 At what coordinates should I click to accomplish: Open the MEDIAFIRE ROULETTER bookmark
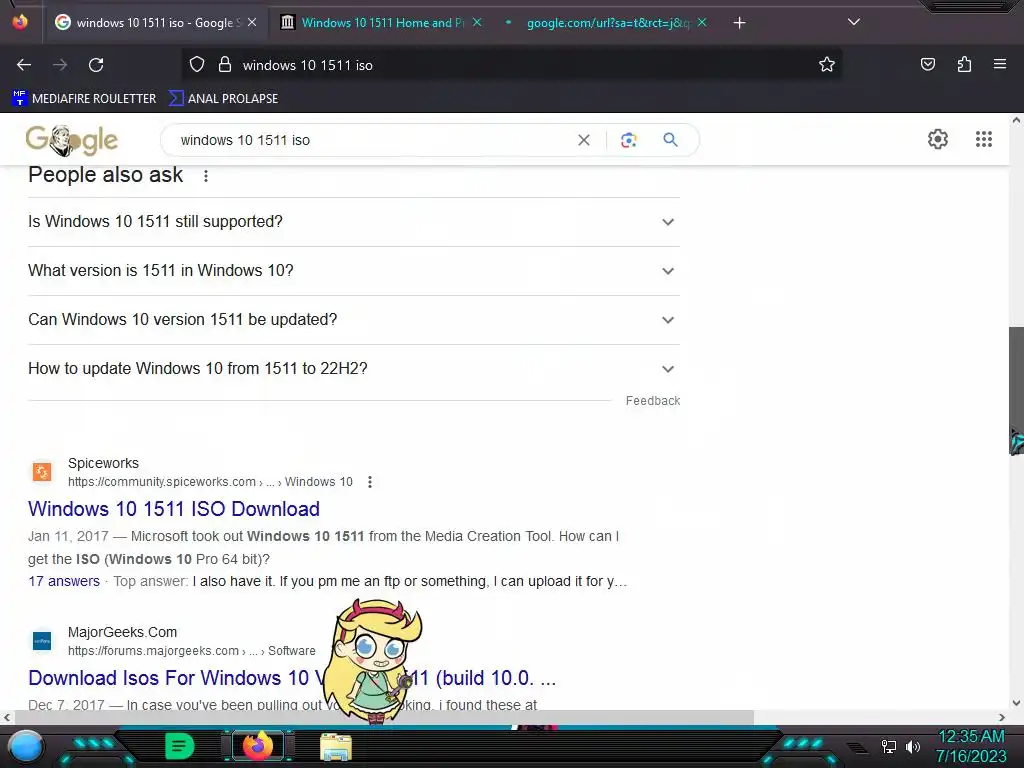(84, 99)
